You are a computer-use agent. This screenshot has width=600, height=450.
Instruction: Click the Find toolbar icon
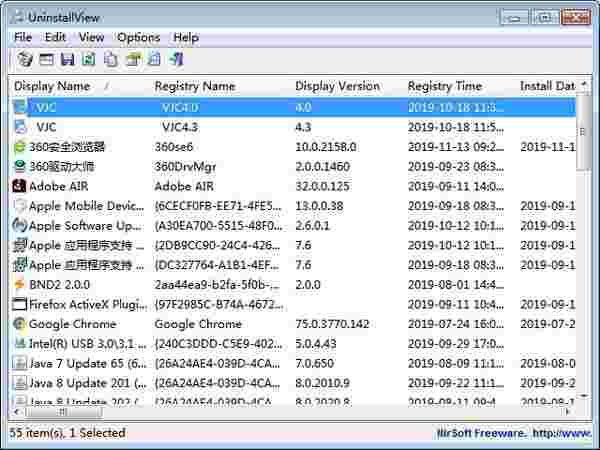[154, 60]
